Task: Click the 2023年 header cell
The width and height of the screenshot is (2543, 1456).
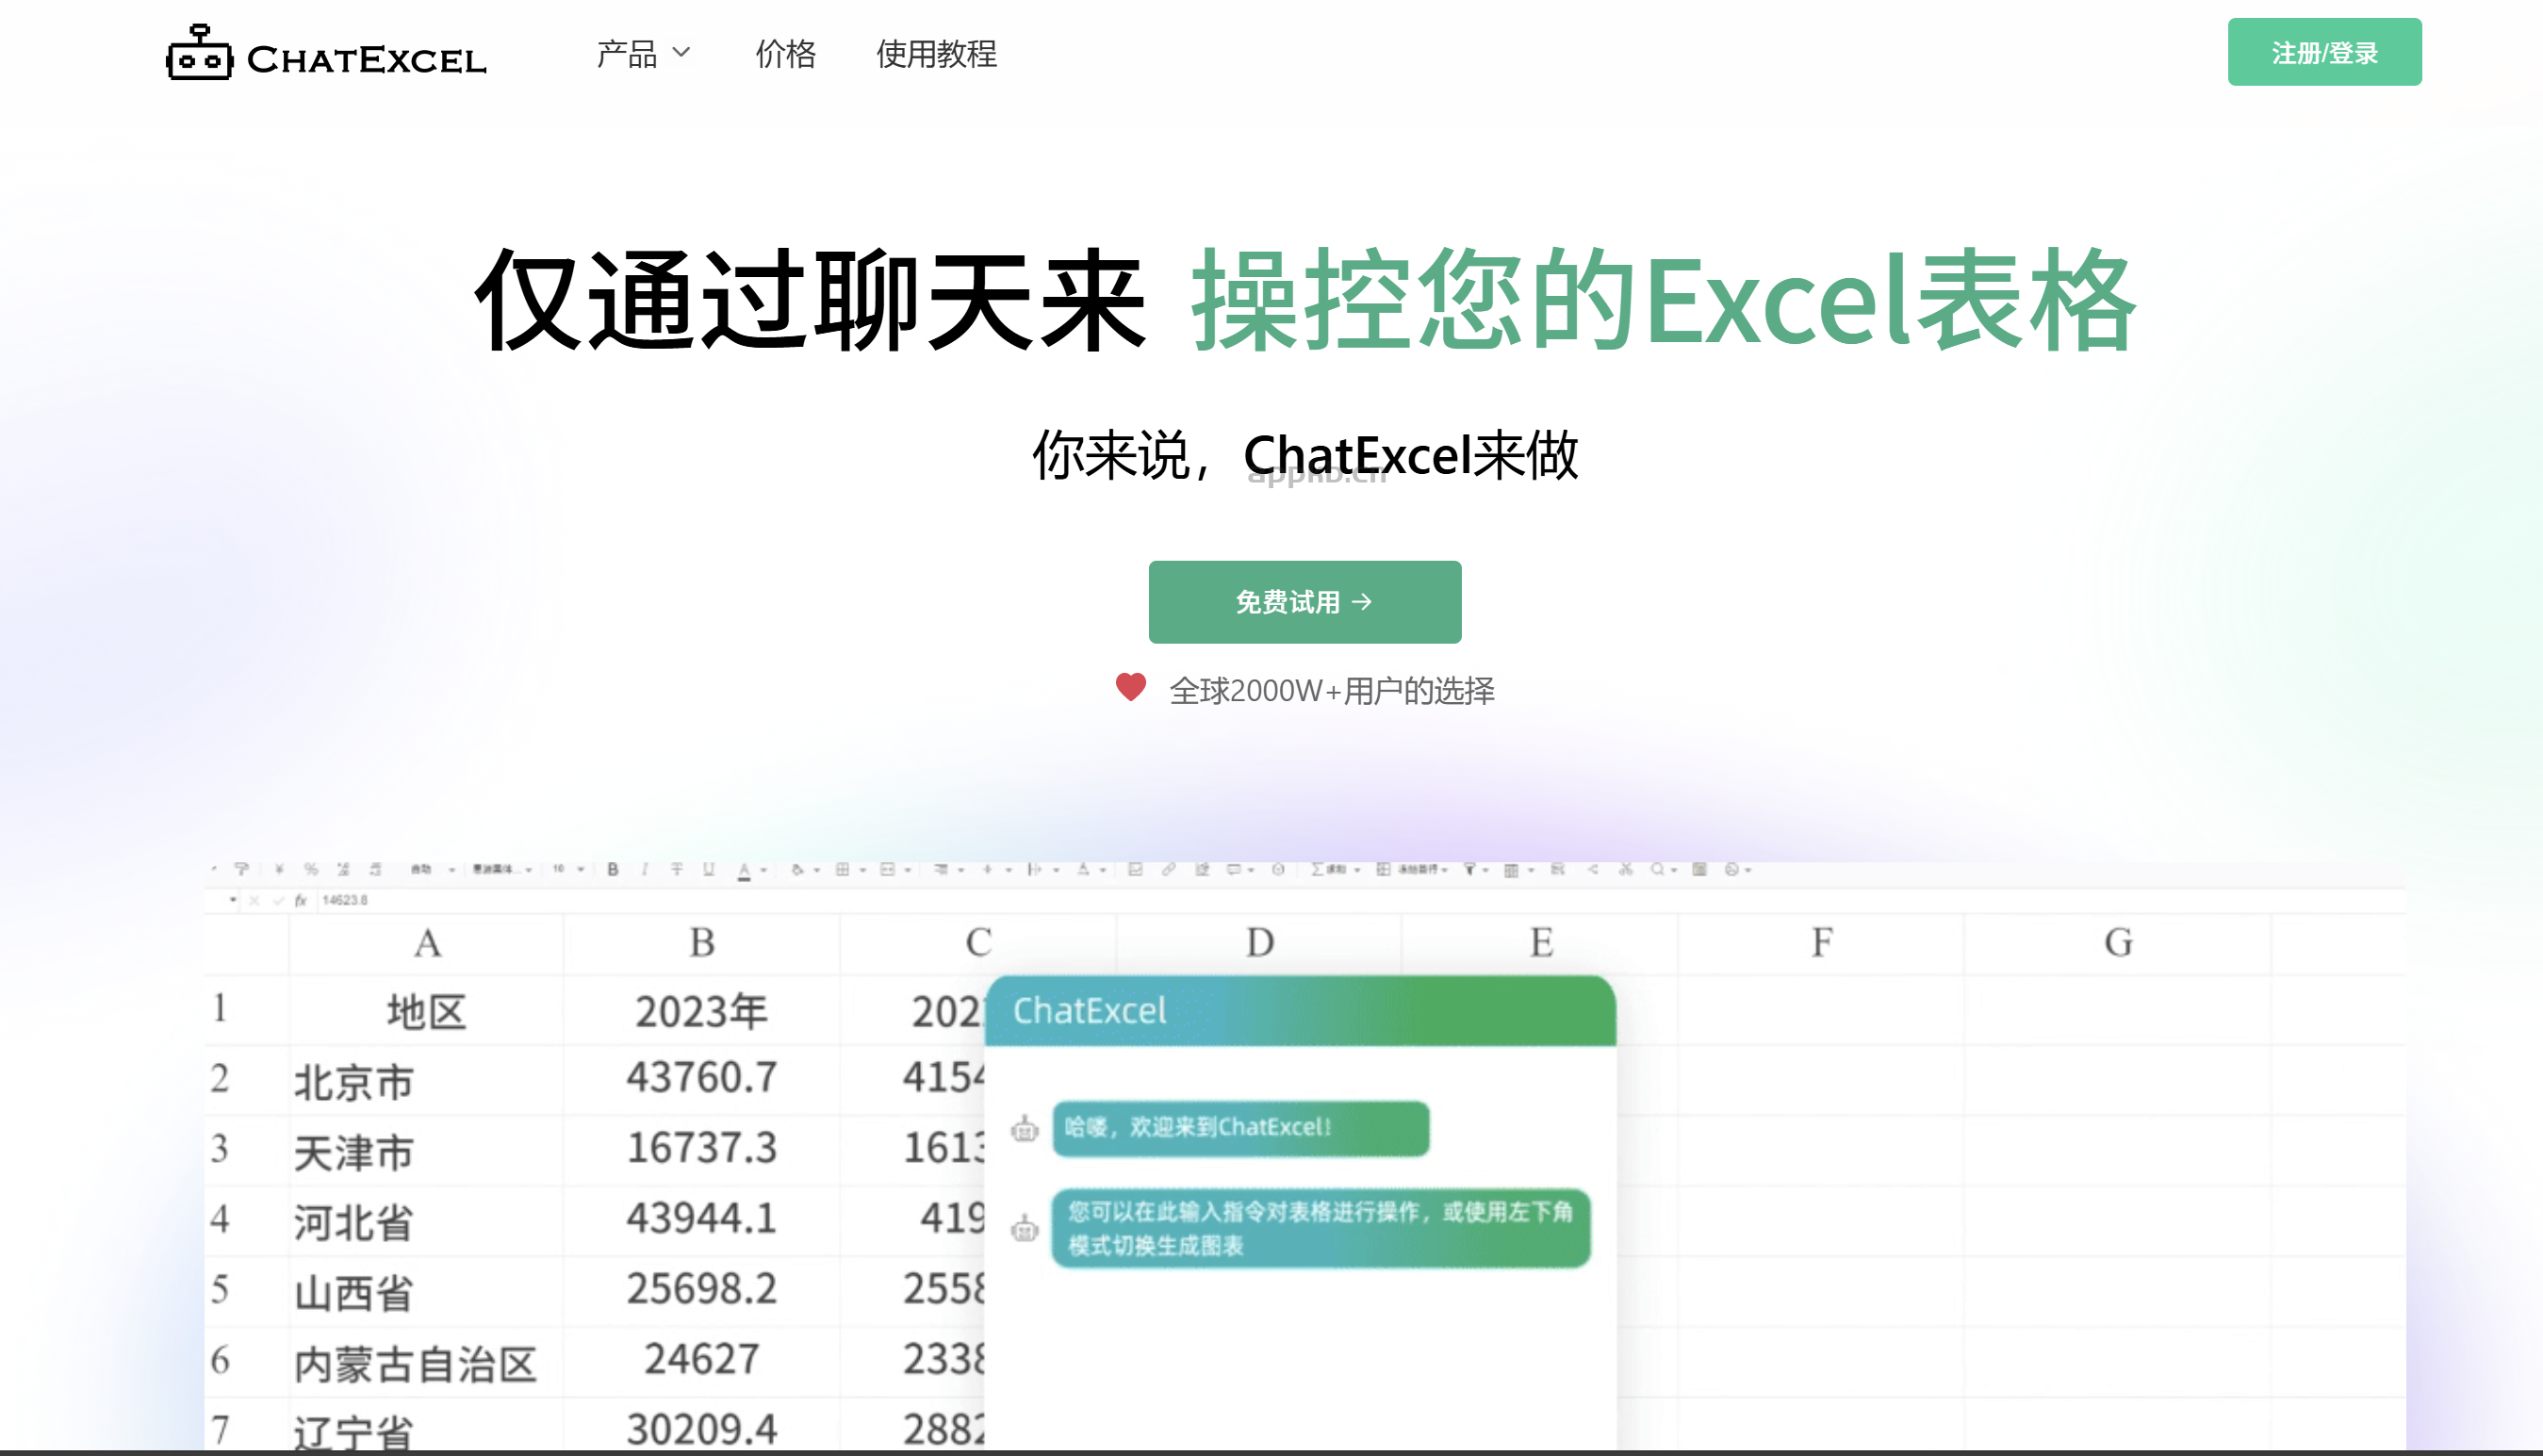Action: click(x=702, y=1011)
